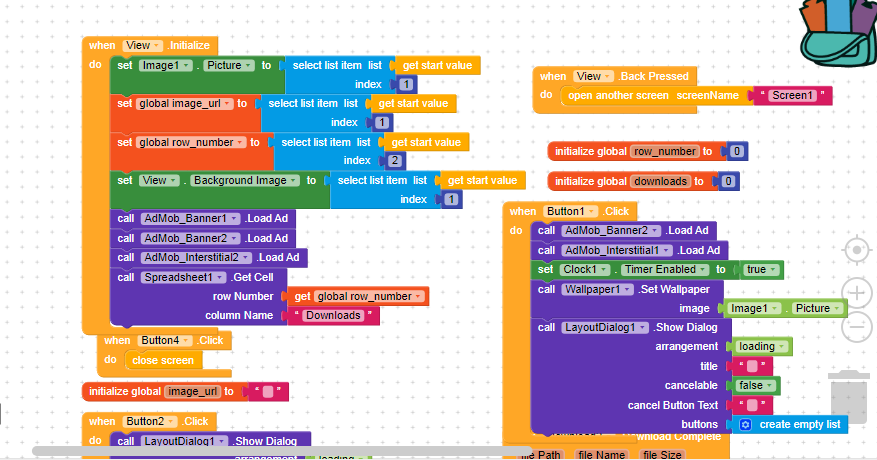Open Picture property dropdown in set Image1 block
Image resolution: width=877 pixels, height=460 pixels.
pos(229,65)
